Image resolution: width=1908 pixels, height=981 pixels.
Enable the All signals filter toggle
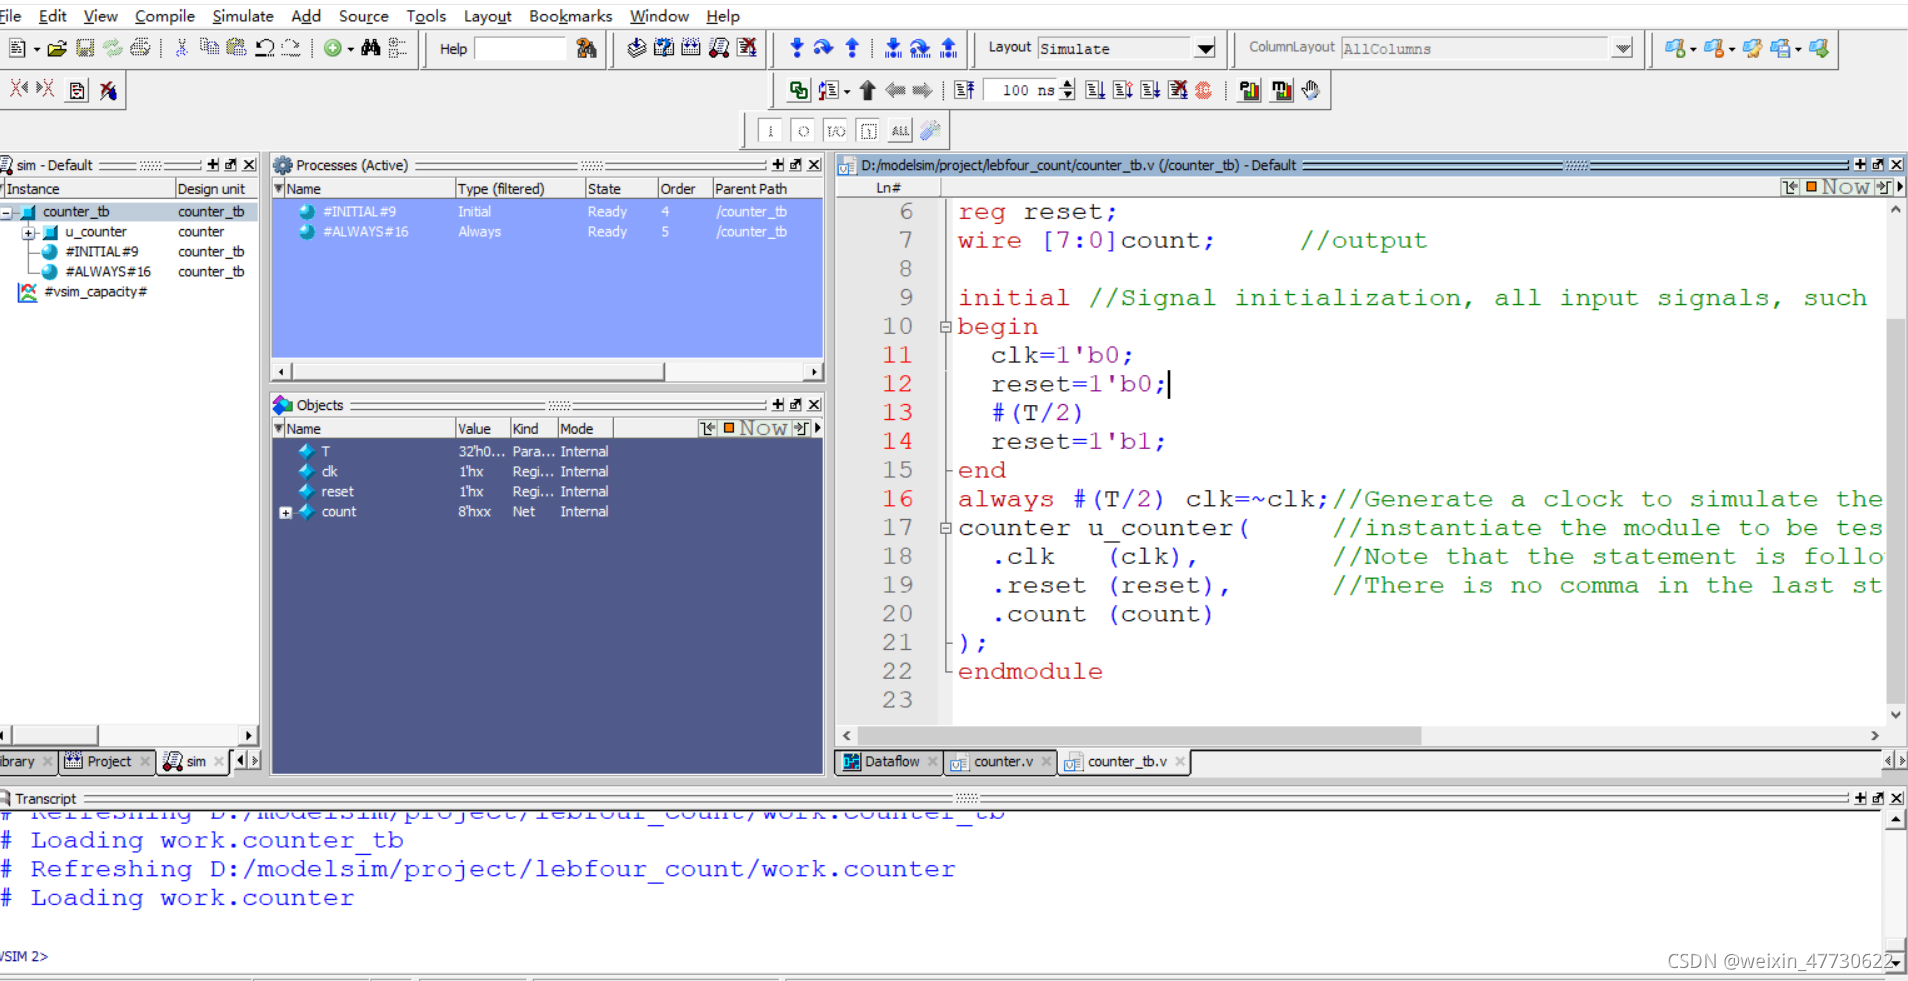[899, 130]
